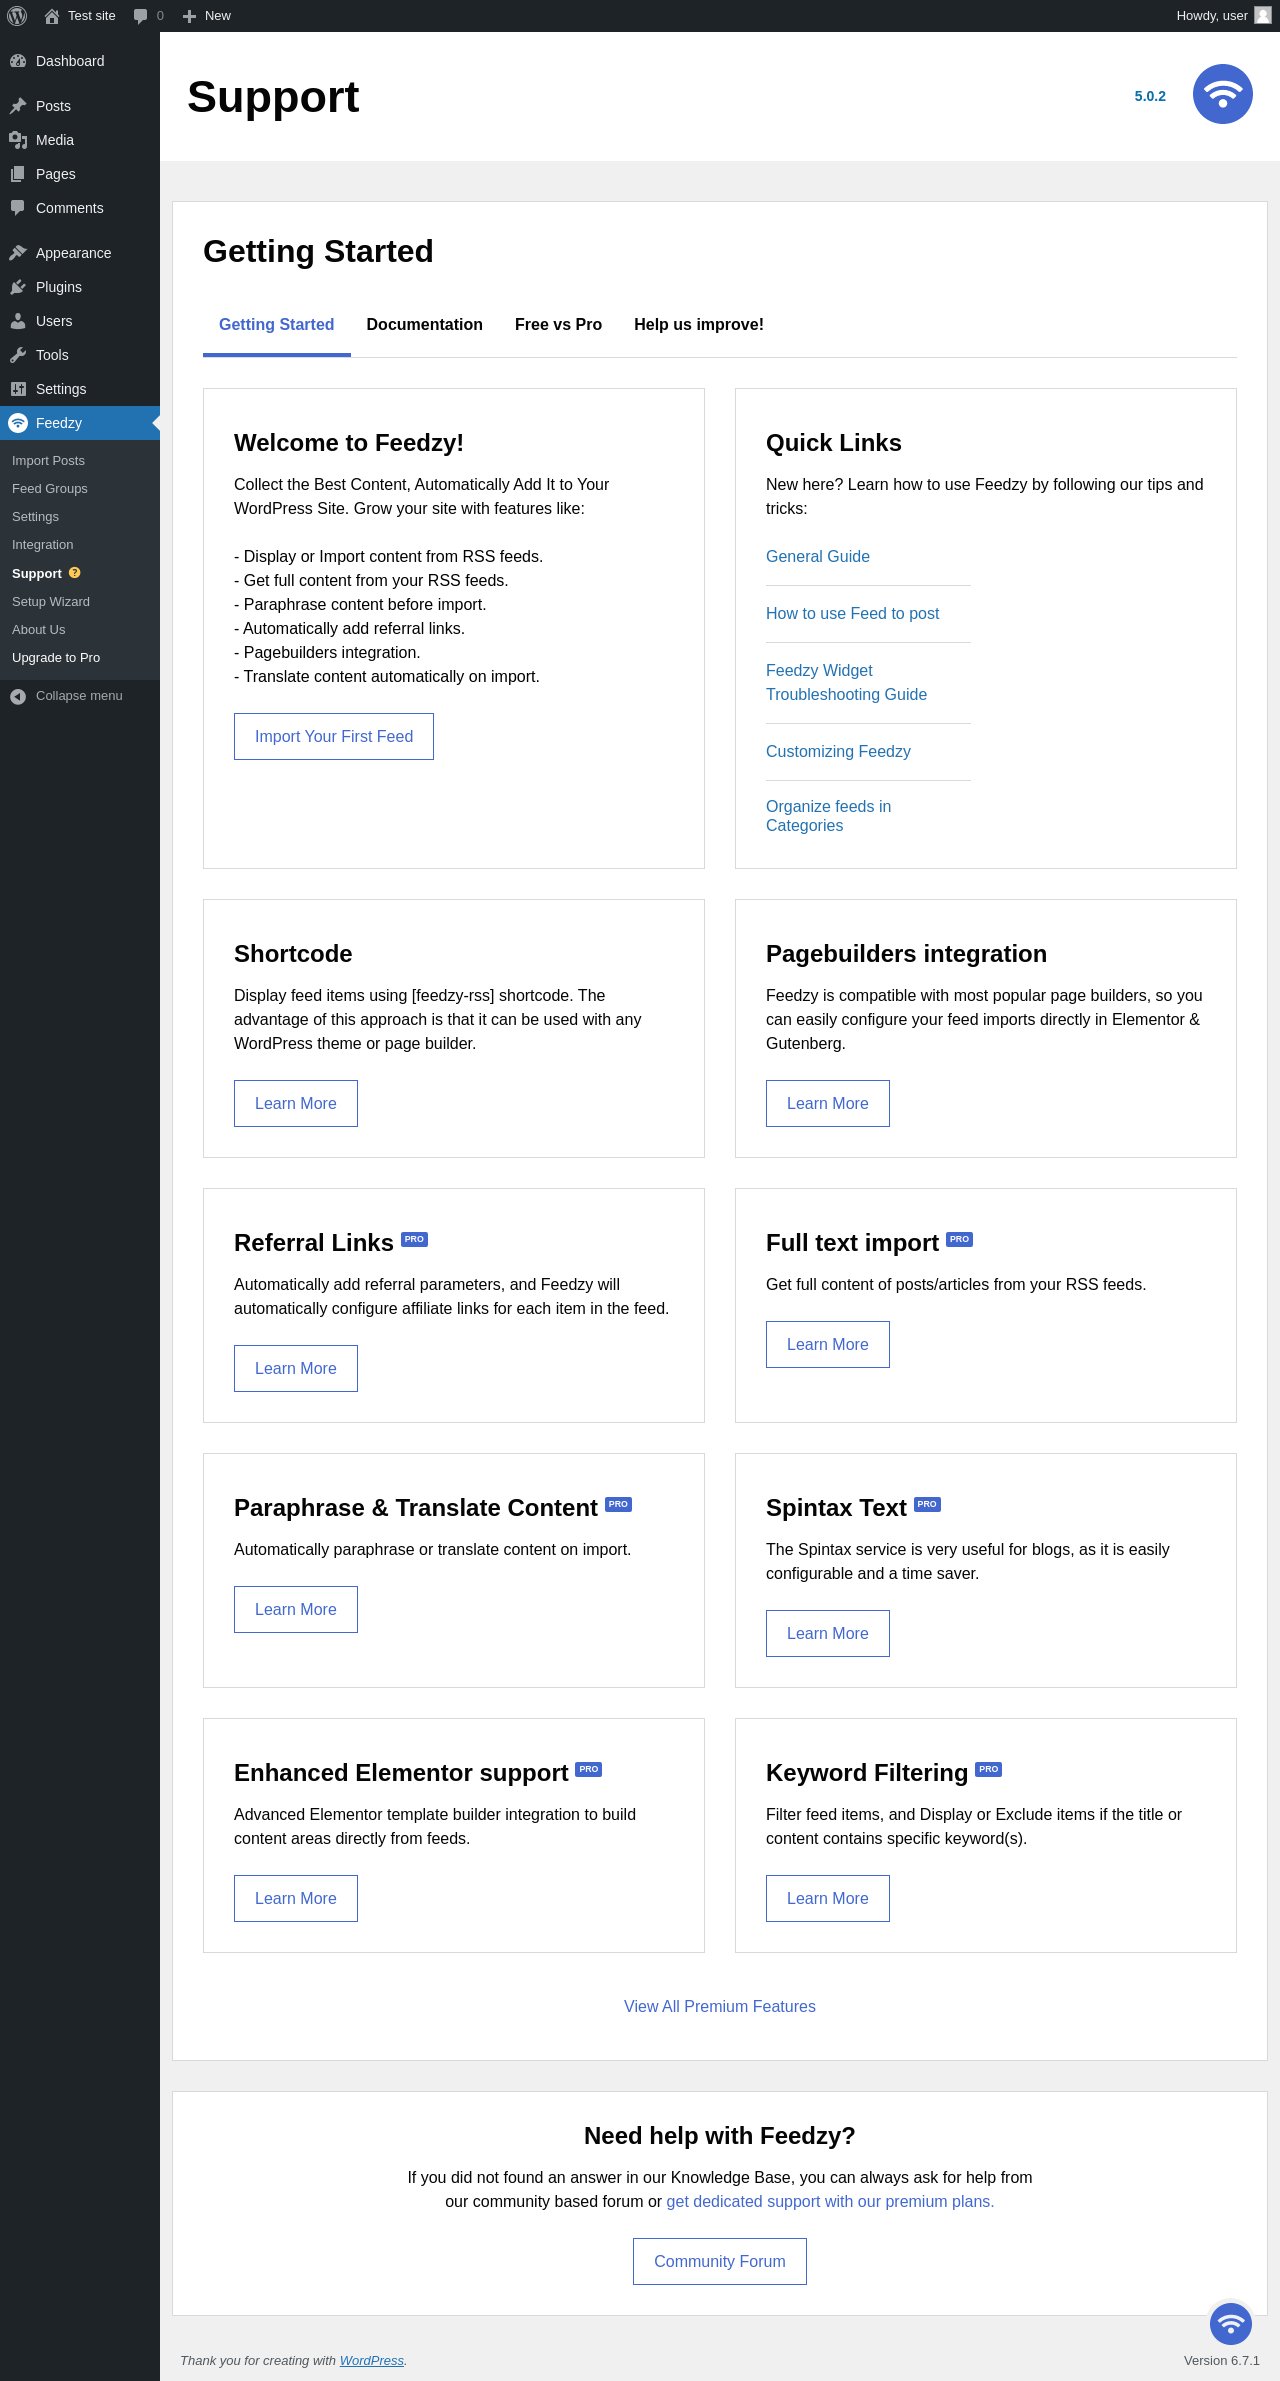Click the Feedzy logo in the page header

pyautogui.click(x=1222, y=94)
